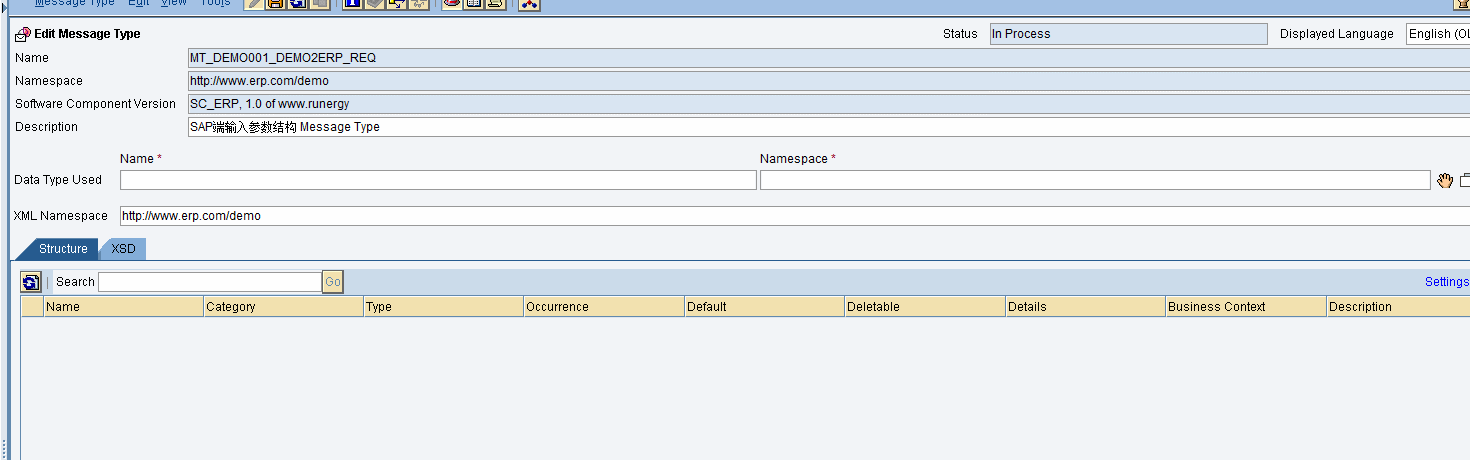Click the Edit Message Type envelope icon
Image resolution: width=1470 pixels, height=460 pixels.
click(22, 34)
